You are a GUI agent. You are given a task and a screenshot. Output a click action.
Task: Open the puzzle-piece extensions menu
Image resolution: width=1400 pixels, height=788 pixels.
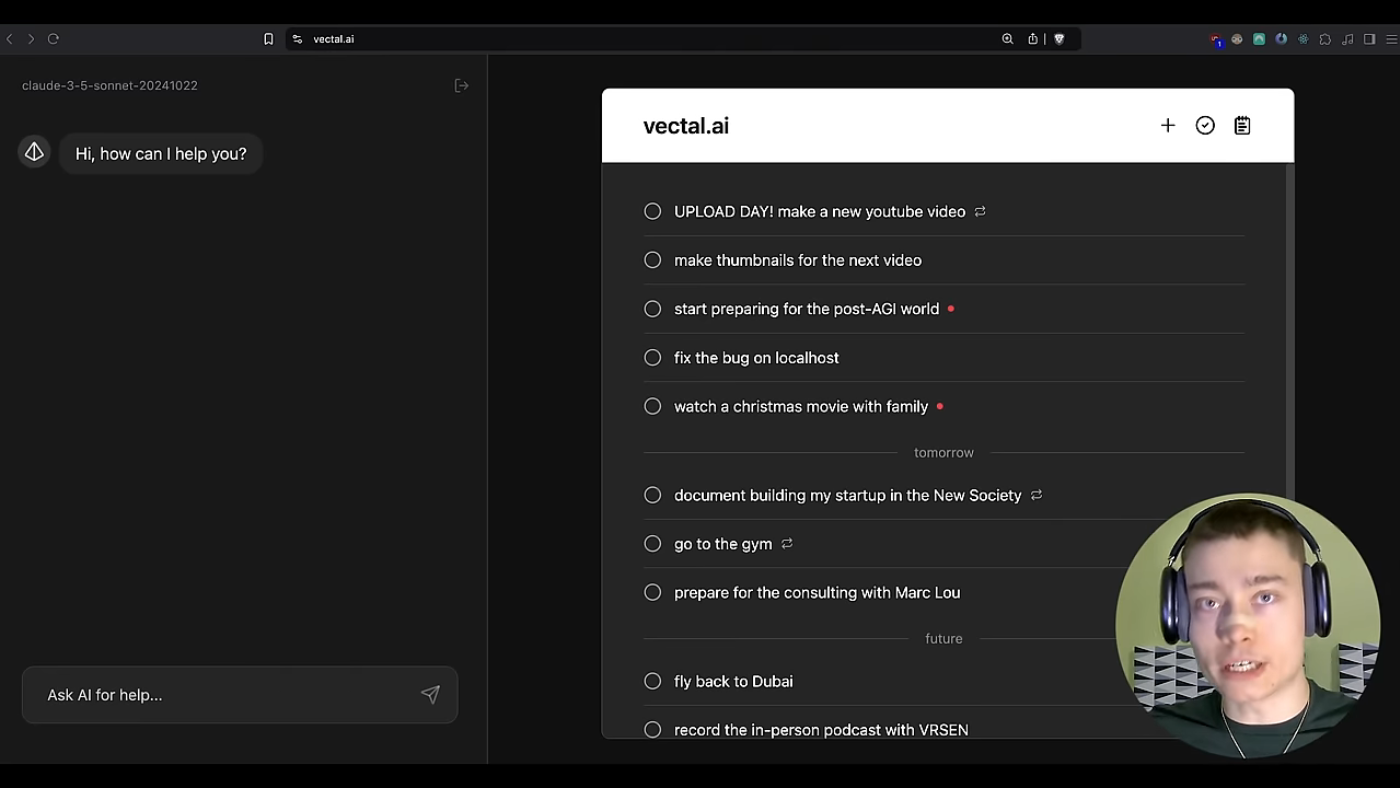pyautogui.click(x=1325, y=39)
